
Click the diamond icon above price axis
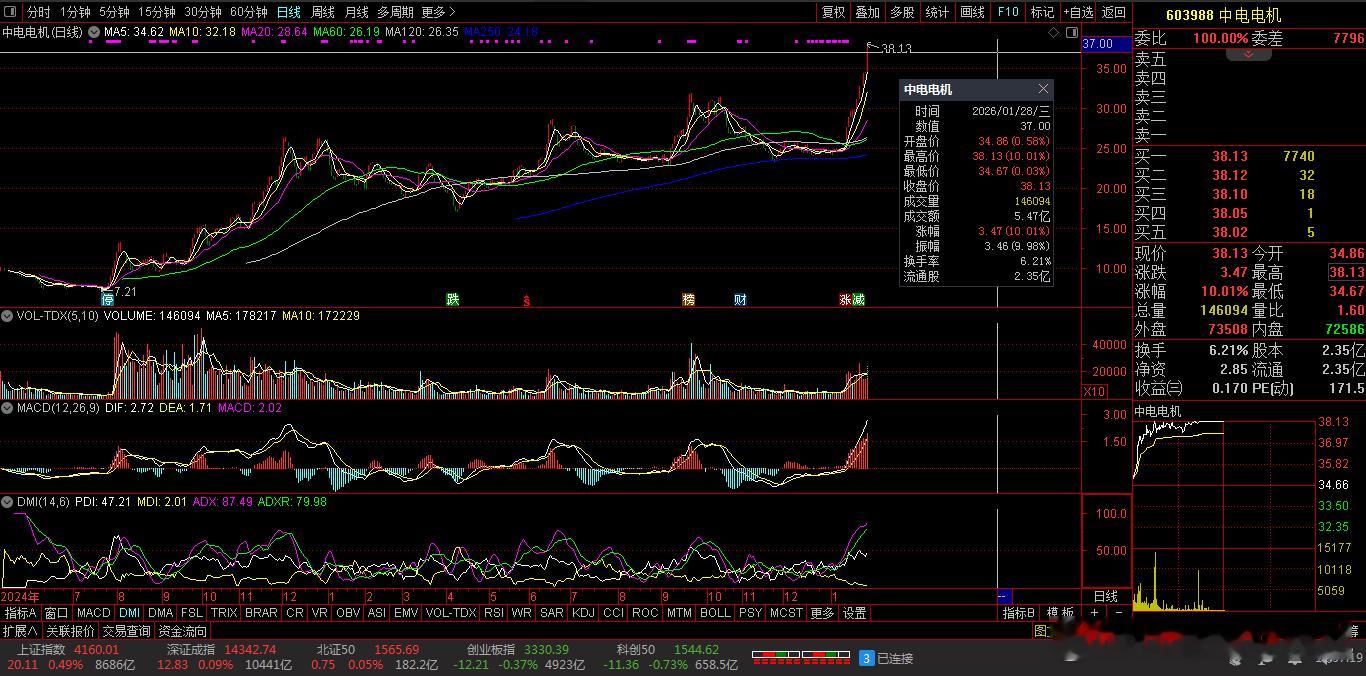pyautogui.click(x=1054, y=32)
